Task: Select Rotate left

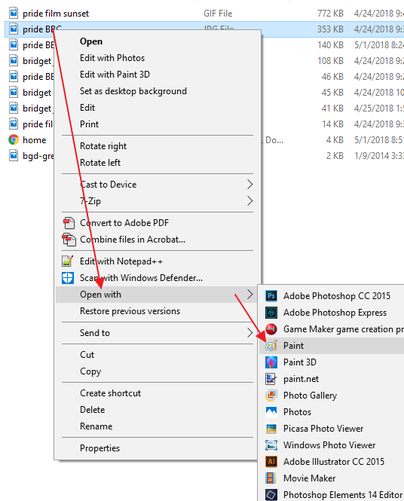Action: 100,163
